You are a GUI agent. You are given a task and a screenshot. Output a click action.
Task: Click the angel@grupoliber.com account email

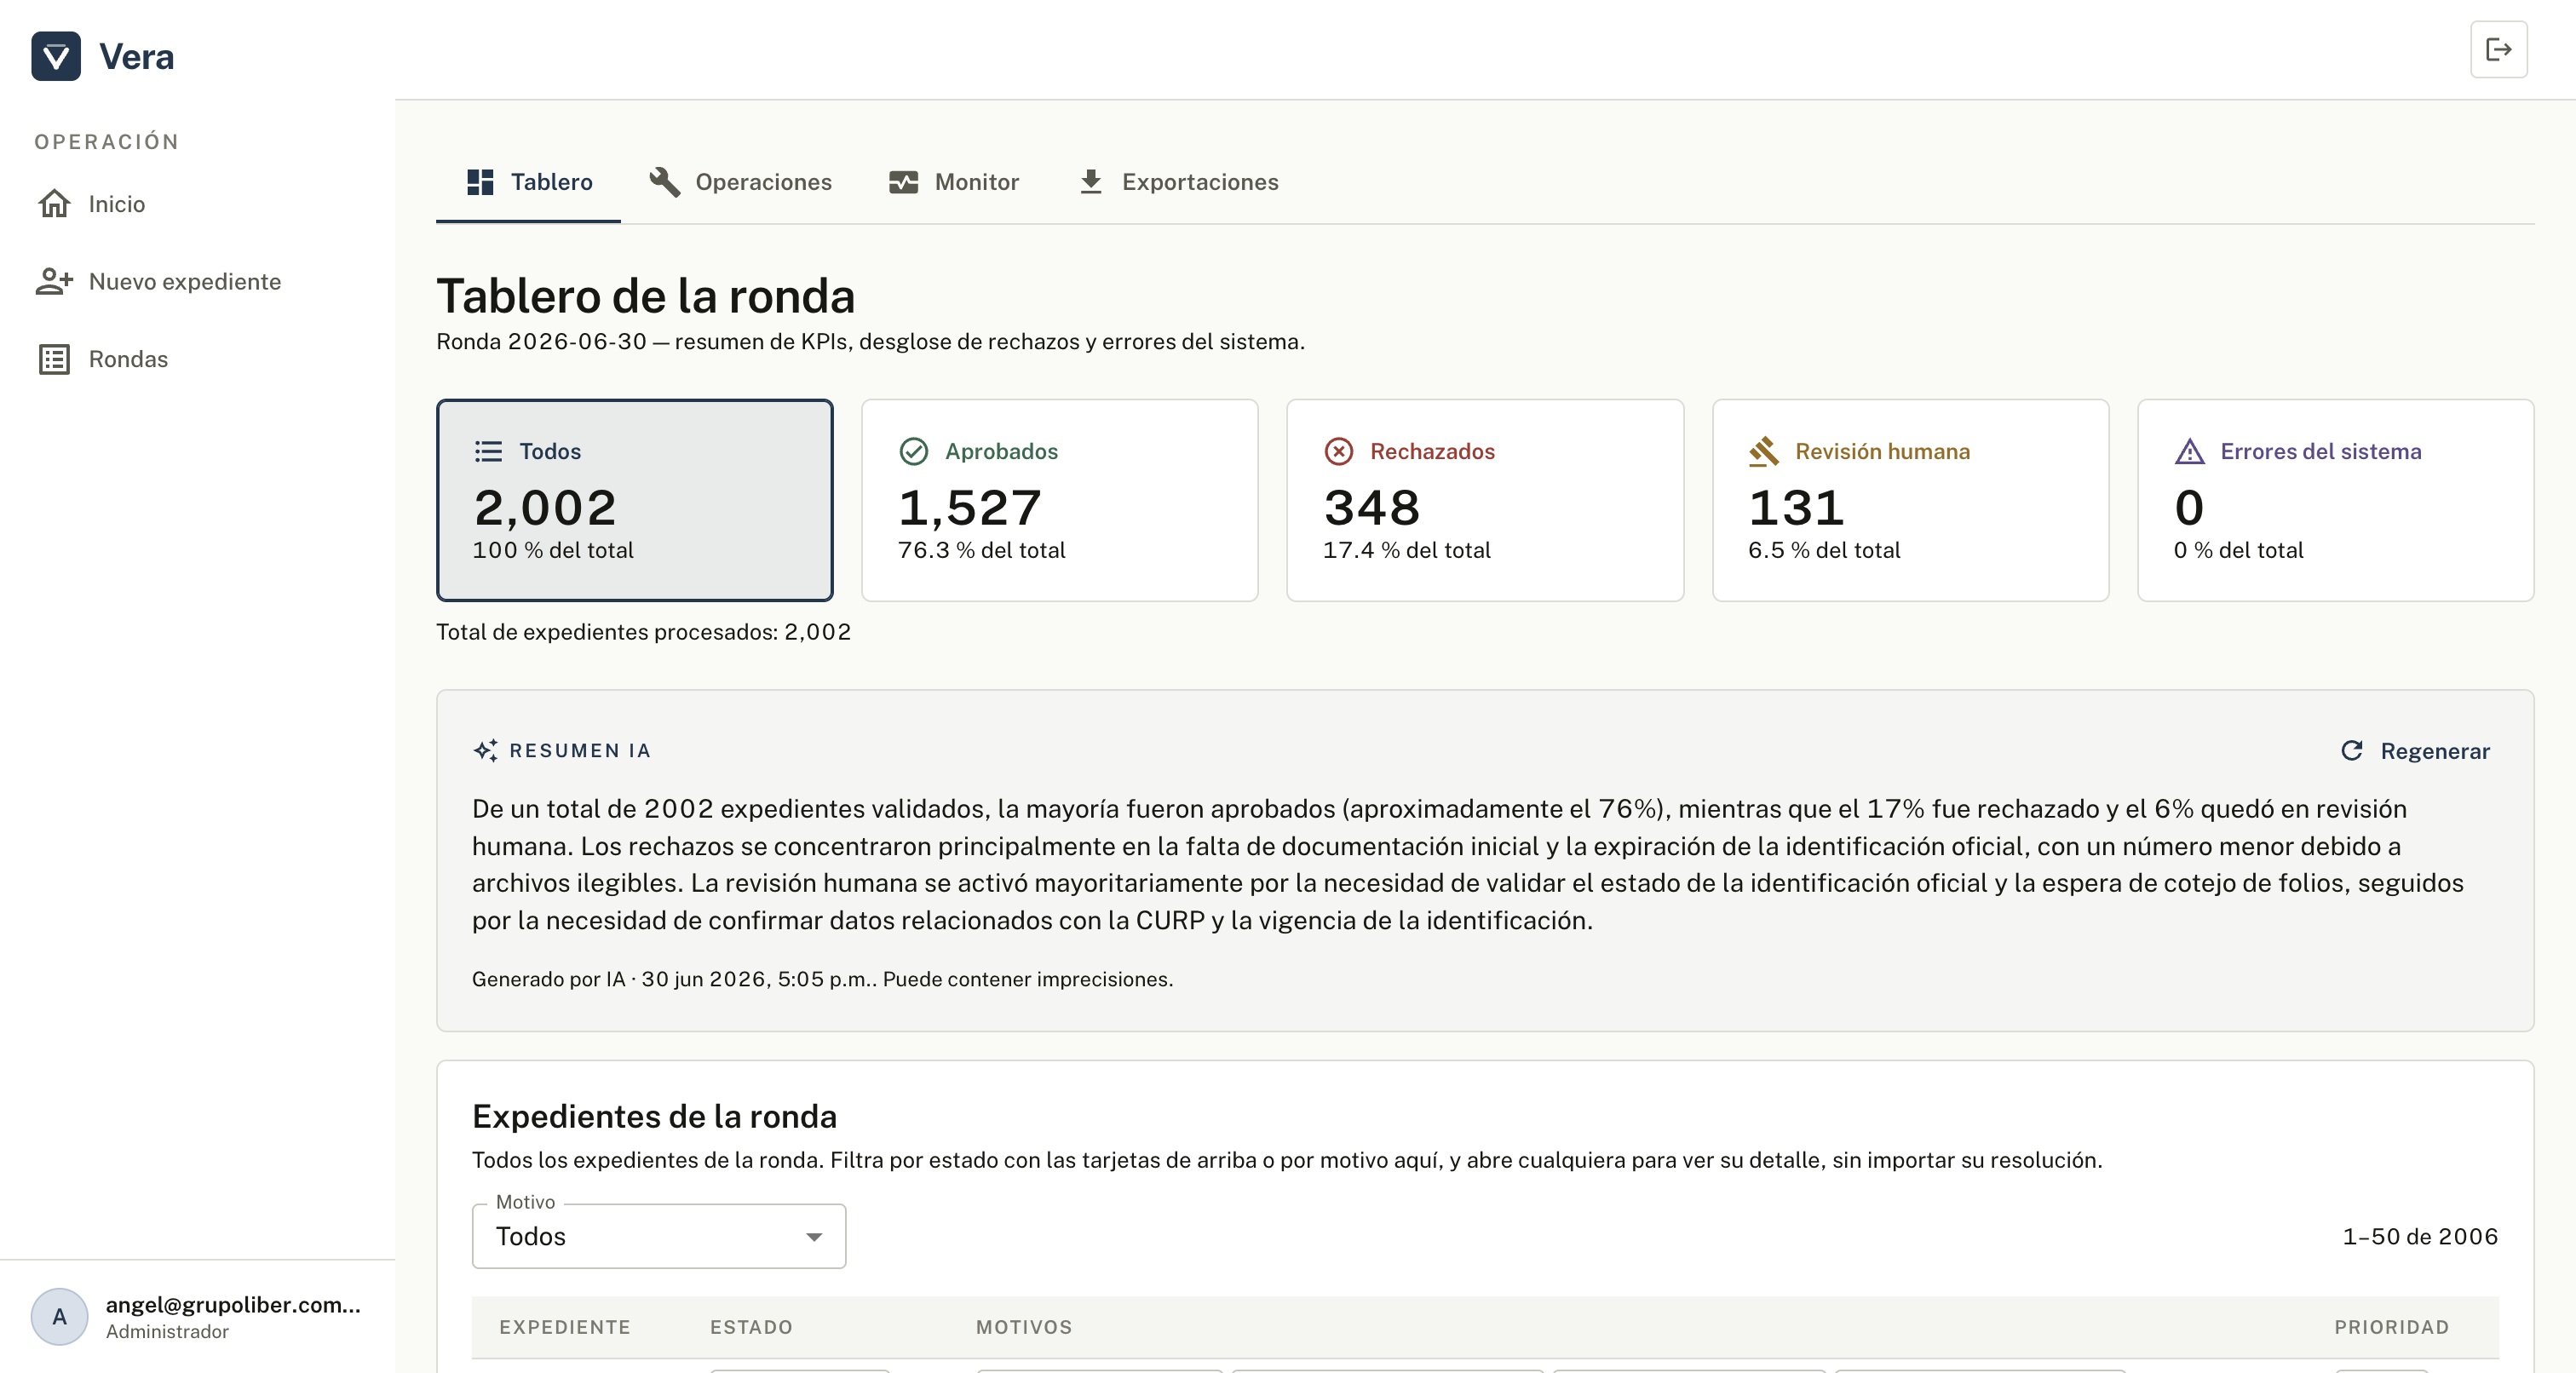click(233, 1304)
